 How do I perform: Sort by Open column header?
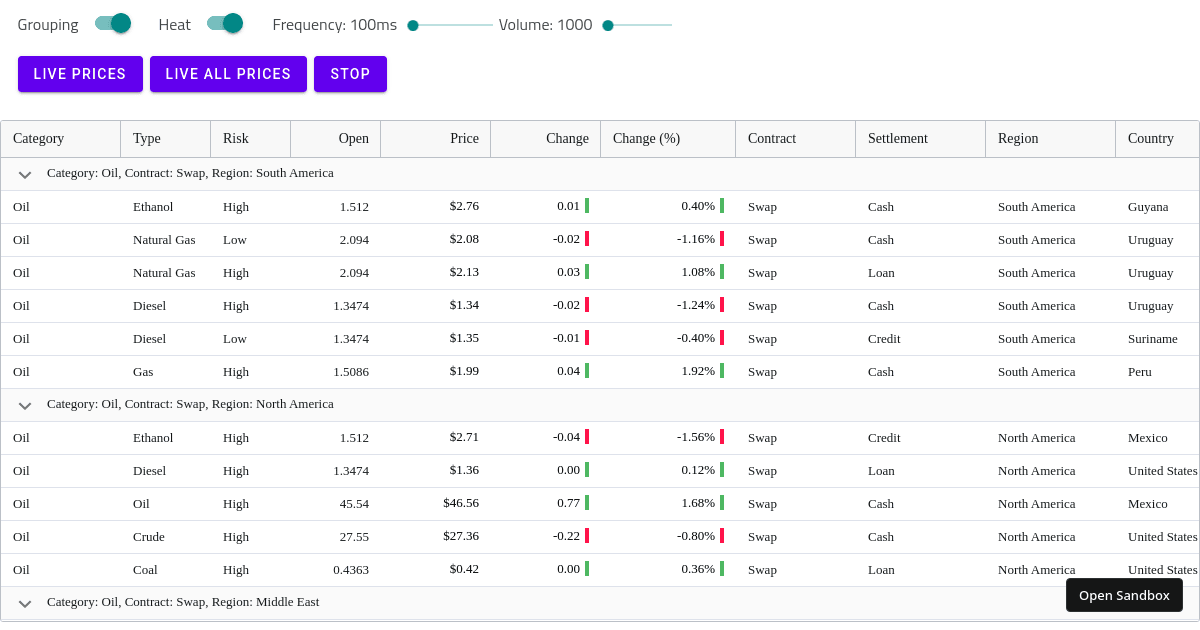[336, 139]
